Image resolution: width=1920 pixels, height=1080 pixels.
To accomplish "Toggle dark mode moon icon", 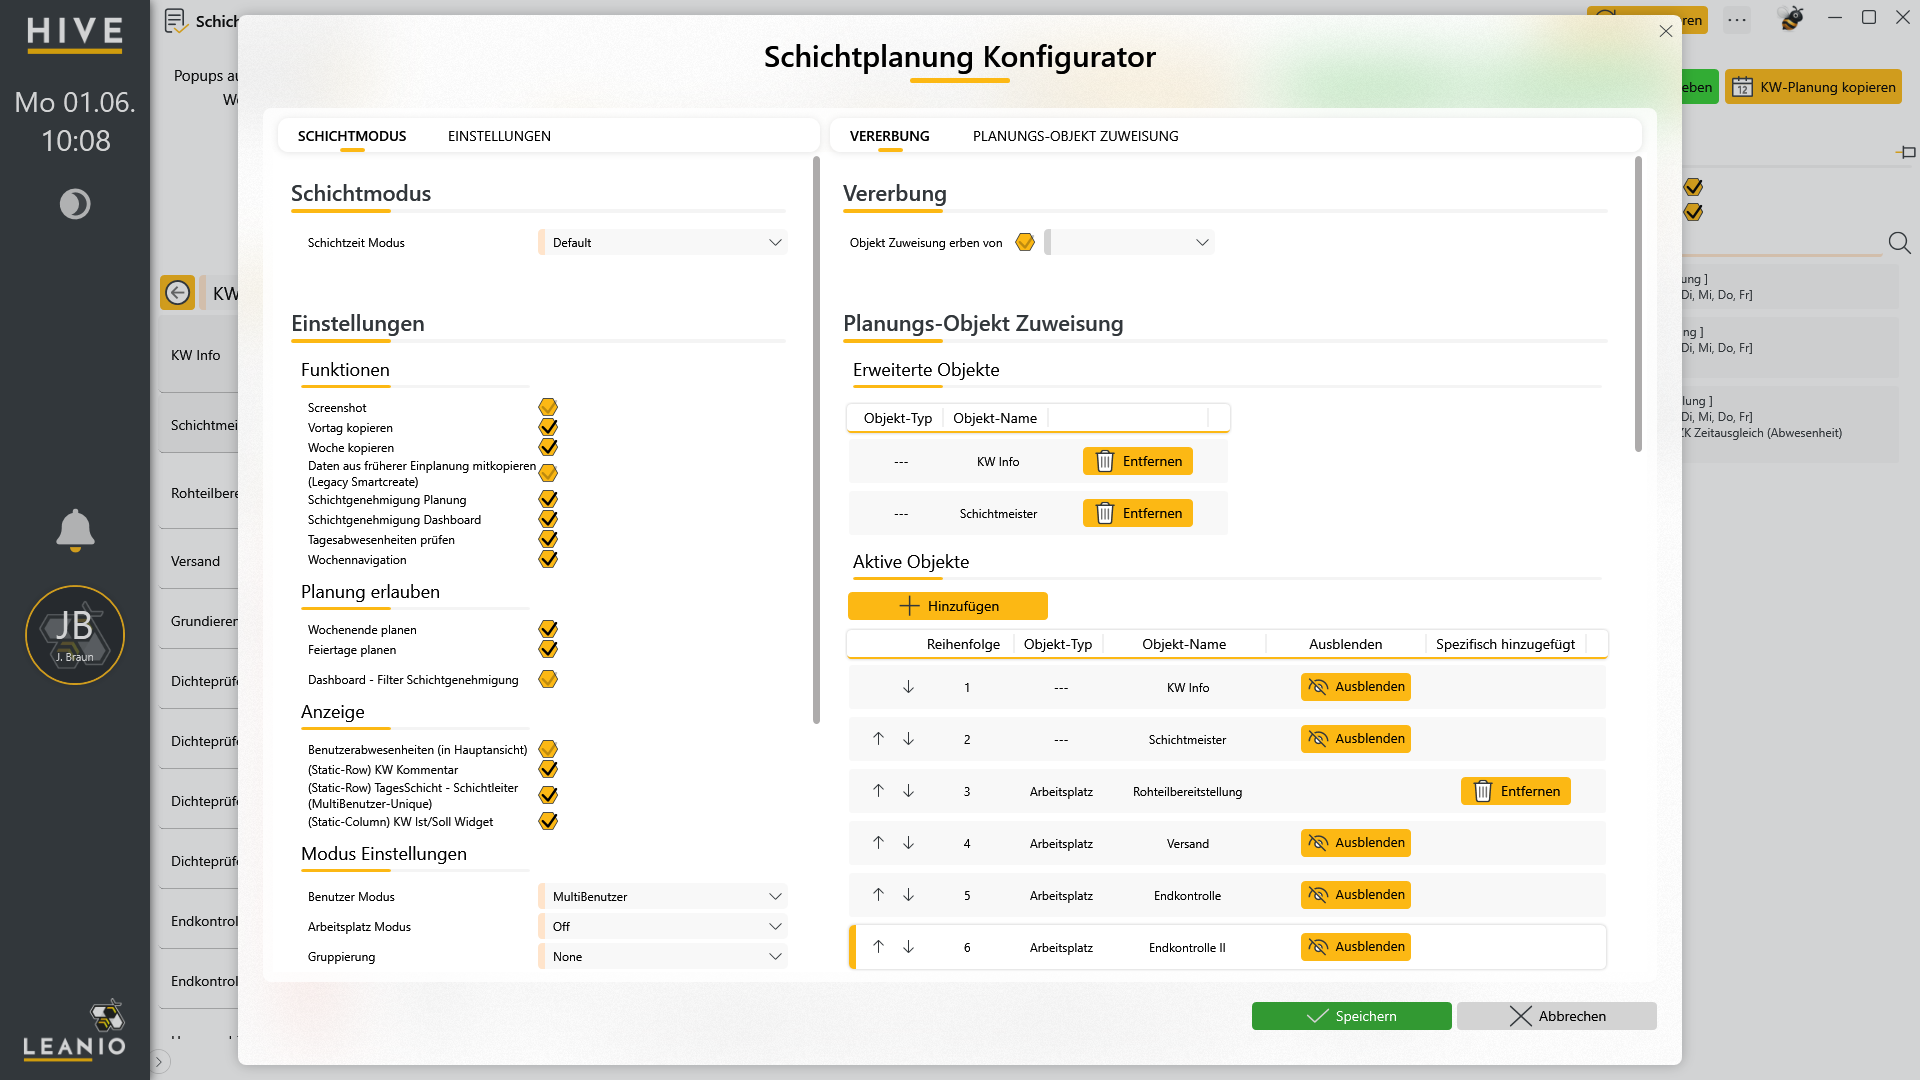I will coord(75,204).
